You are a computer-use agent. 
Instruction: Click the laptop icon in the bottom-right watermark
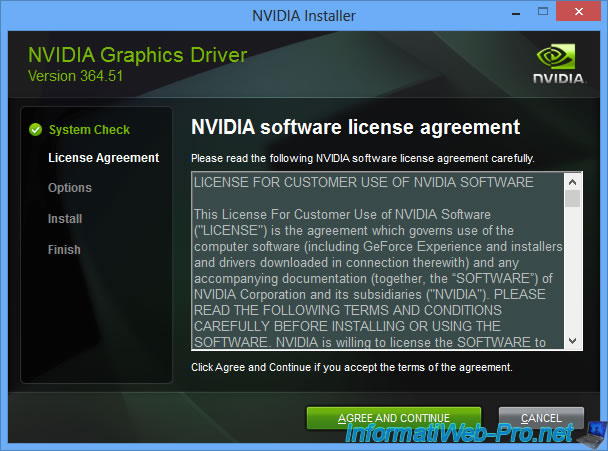[x=589, y=433]
